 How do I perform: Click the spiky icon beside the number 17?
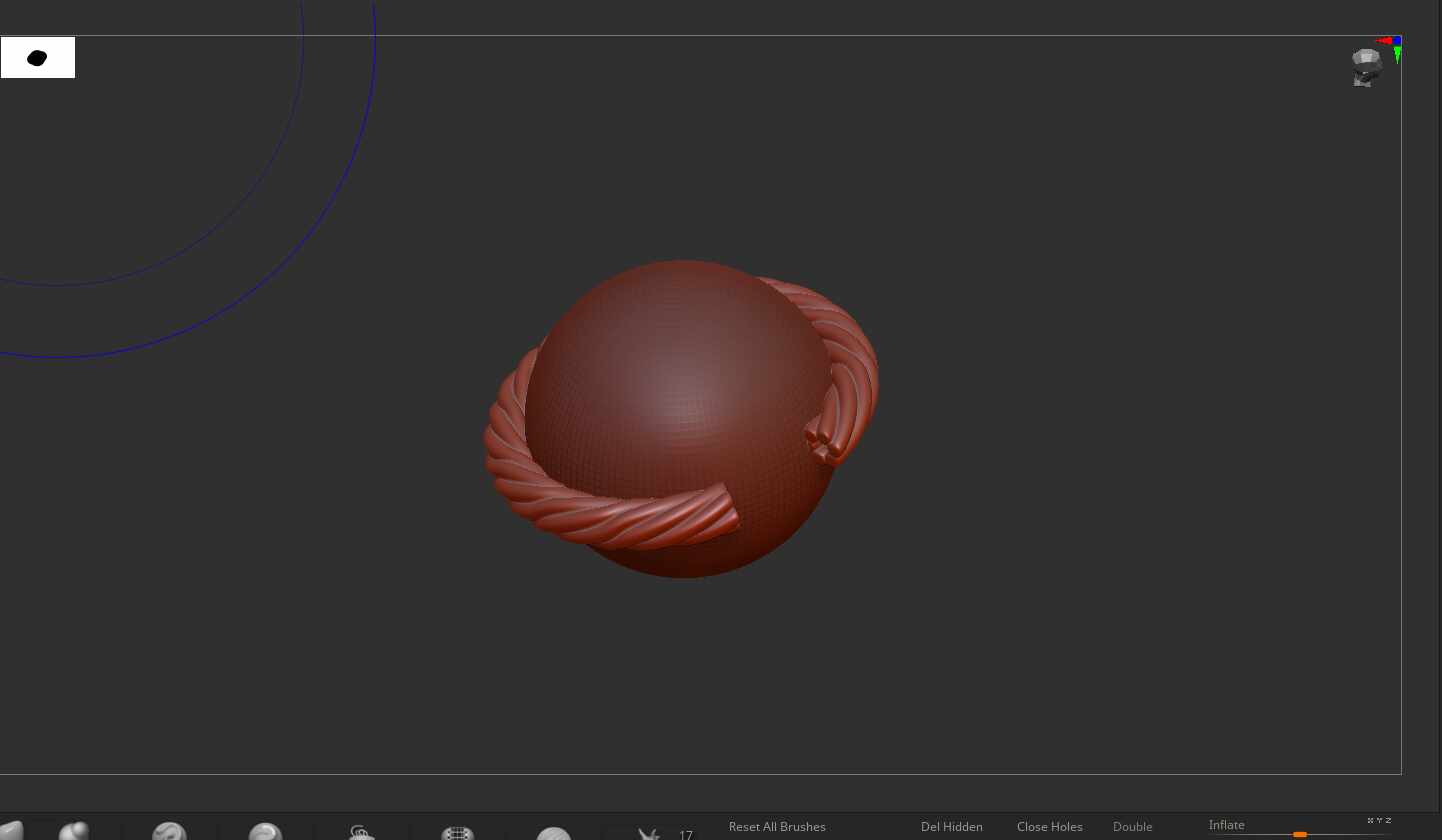[649, 834]
